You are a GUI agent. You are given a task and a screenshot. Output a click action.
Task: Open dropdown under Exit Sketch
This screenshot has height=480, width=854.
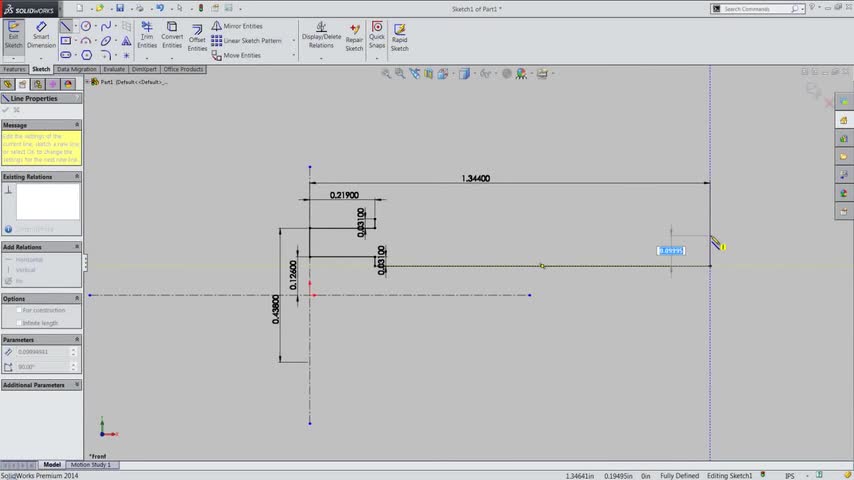(x=14, y=58)
